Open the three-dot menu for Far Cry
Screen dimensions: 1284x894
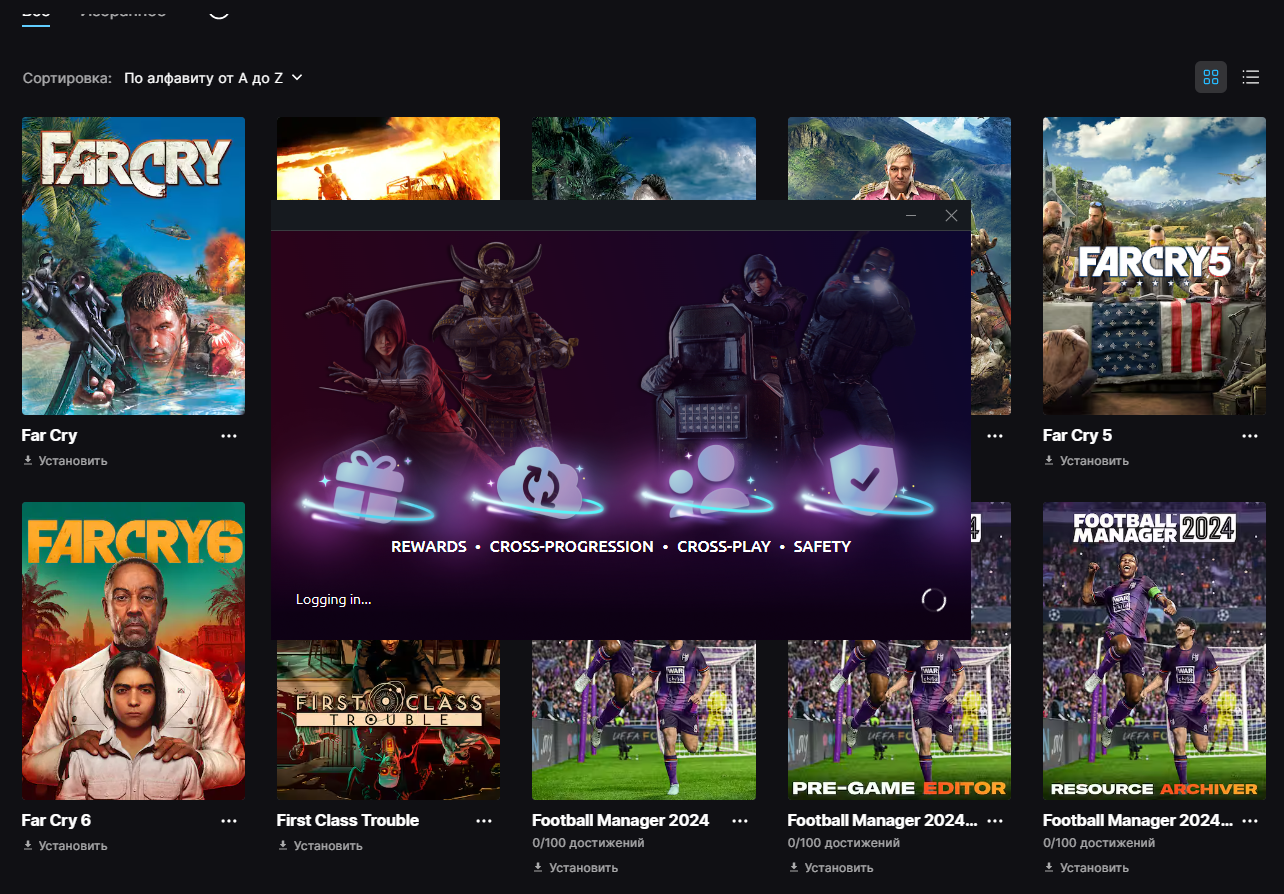click(x=229, y=436)
